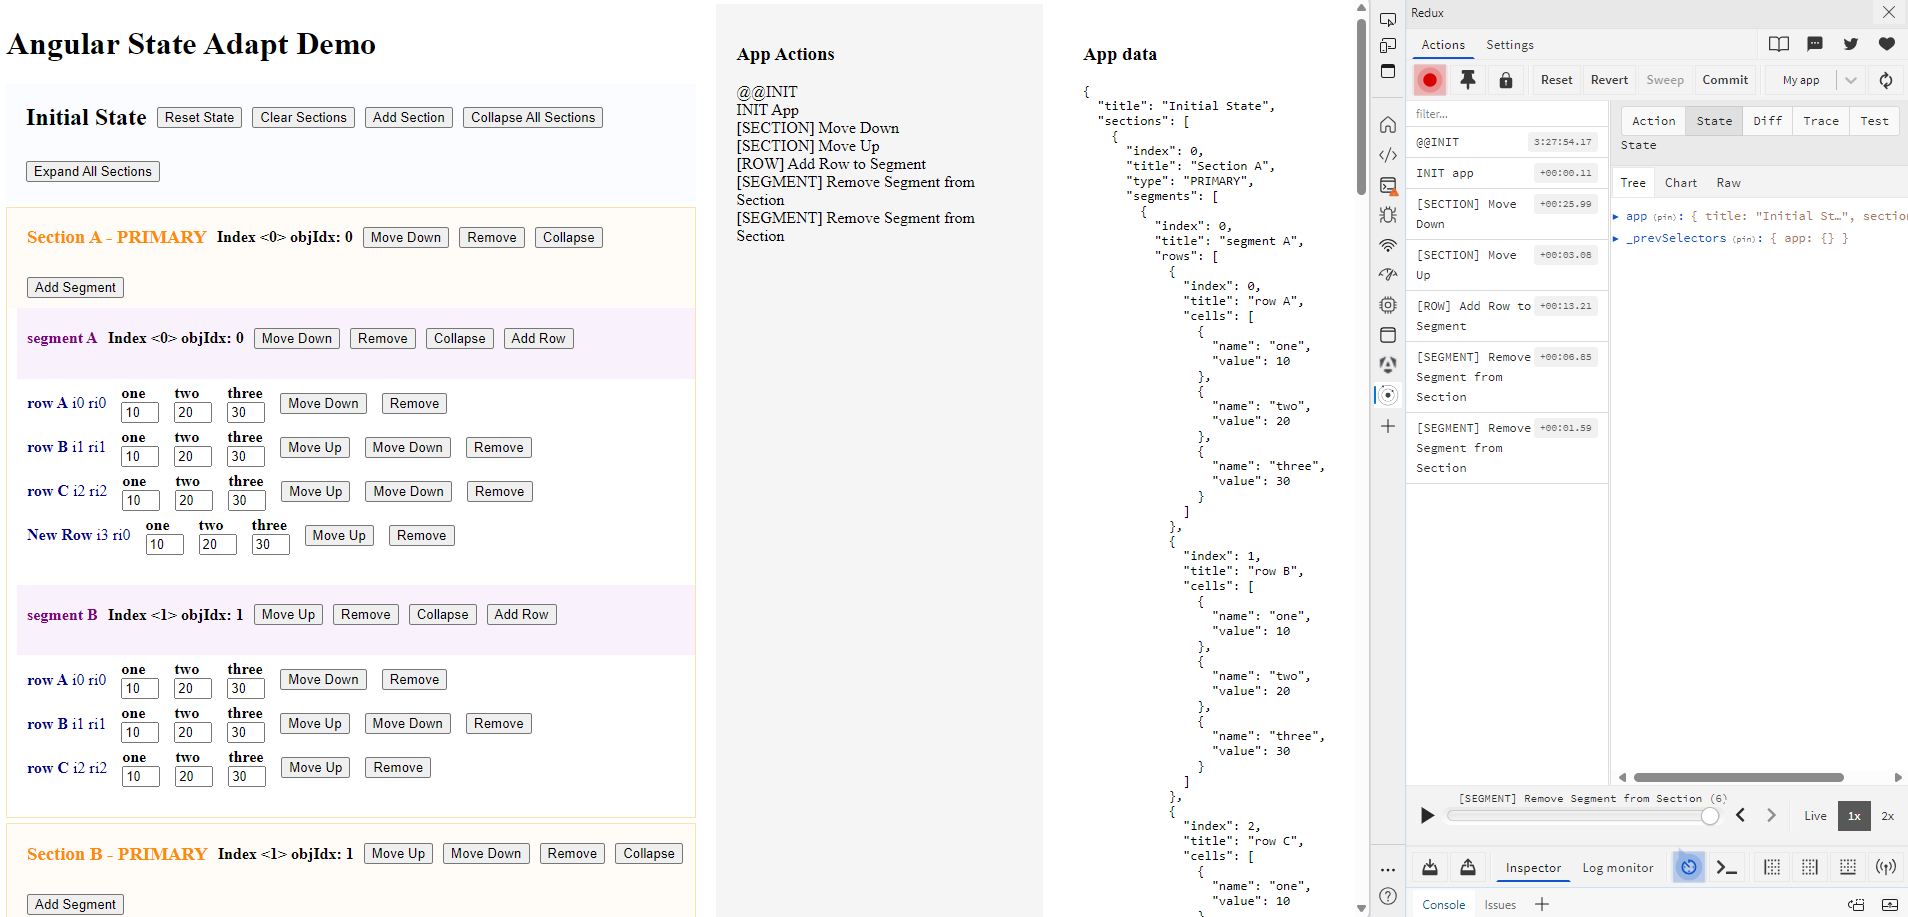Click the export state tray-up icon
The height and width of the screenshot is (917, 1908).
(x=1468, y=867)
